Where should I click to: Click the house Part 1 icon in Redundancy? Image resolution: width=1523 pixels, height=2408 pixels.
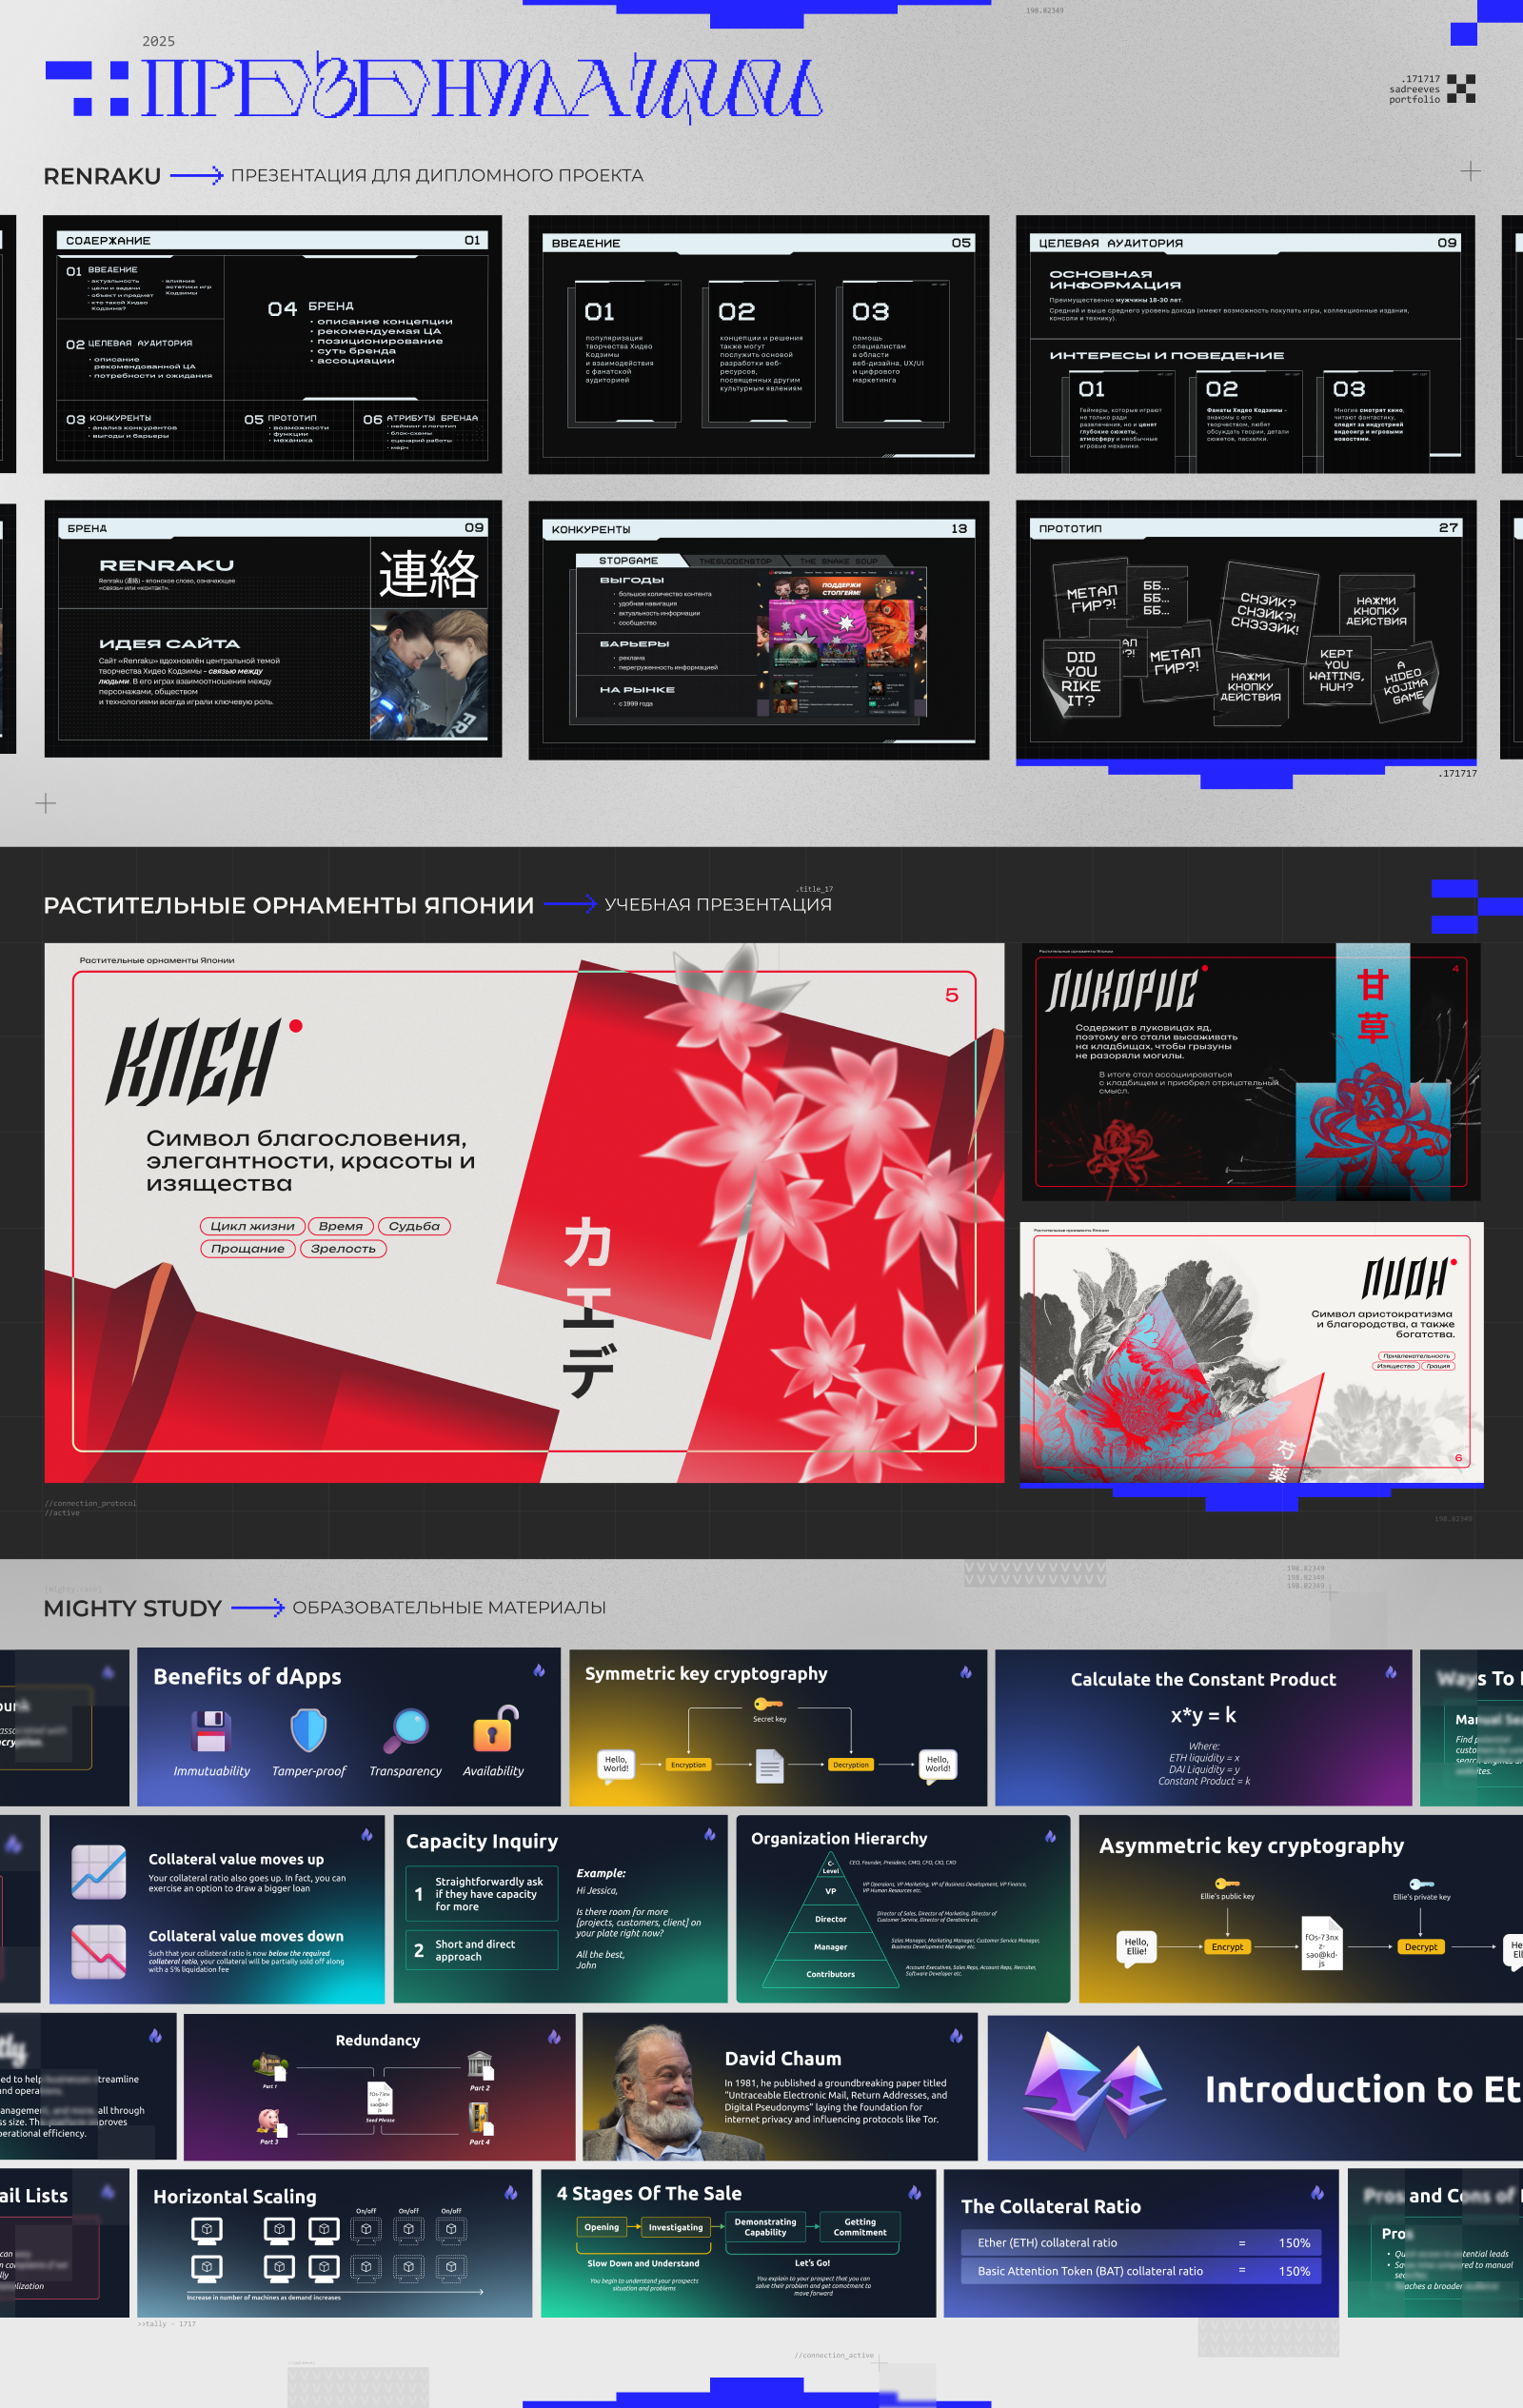click(270, 2065)
